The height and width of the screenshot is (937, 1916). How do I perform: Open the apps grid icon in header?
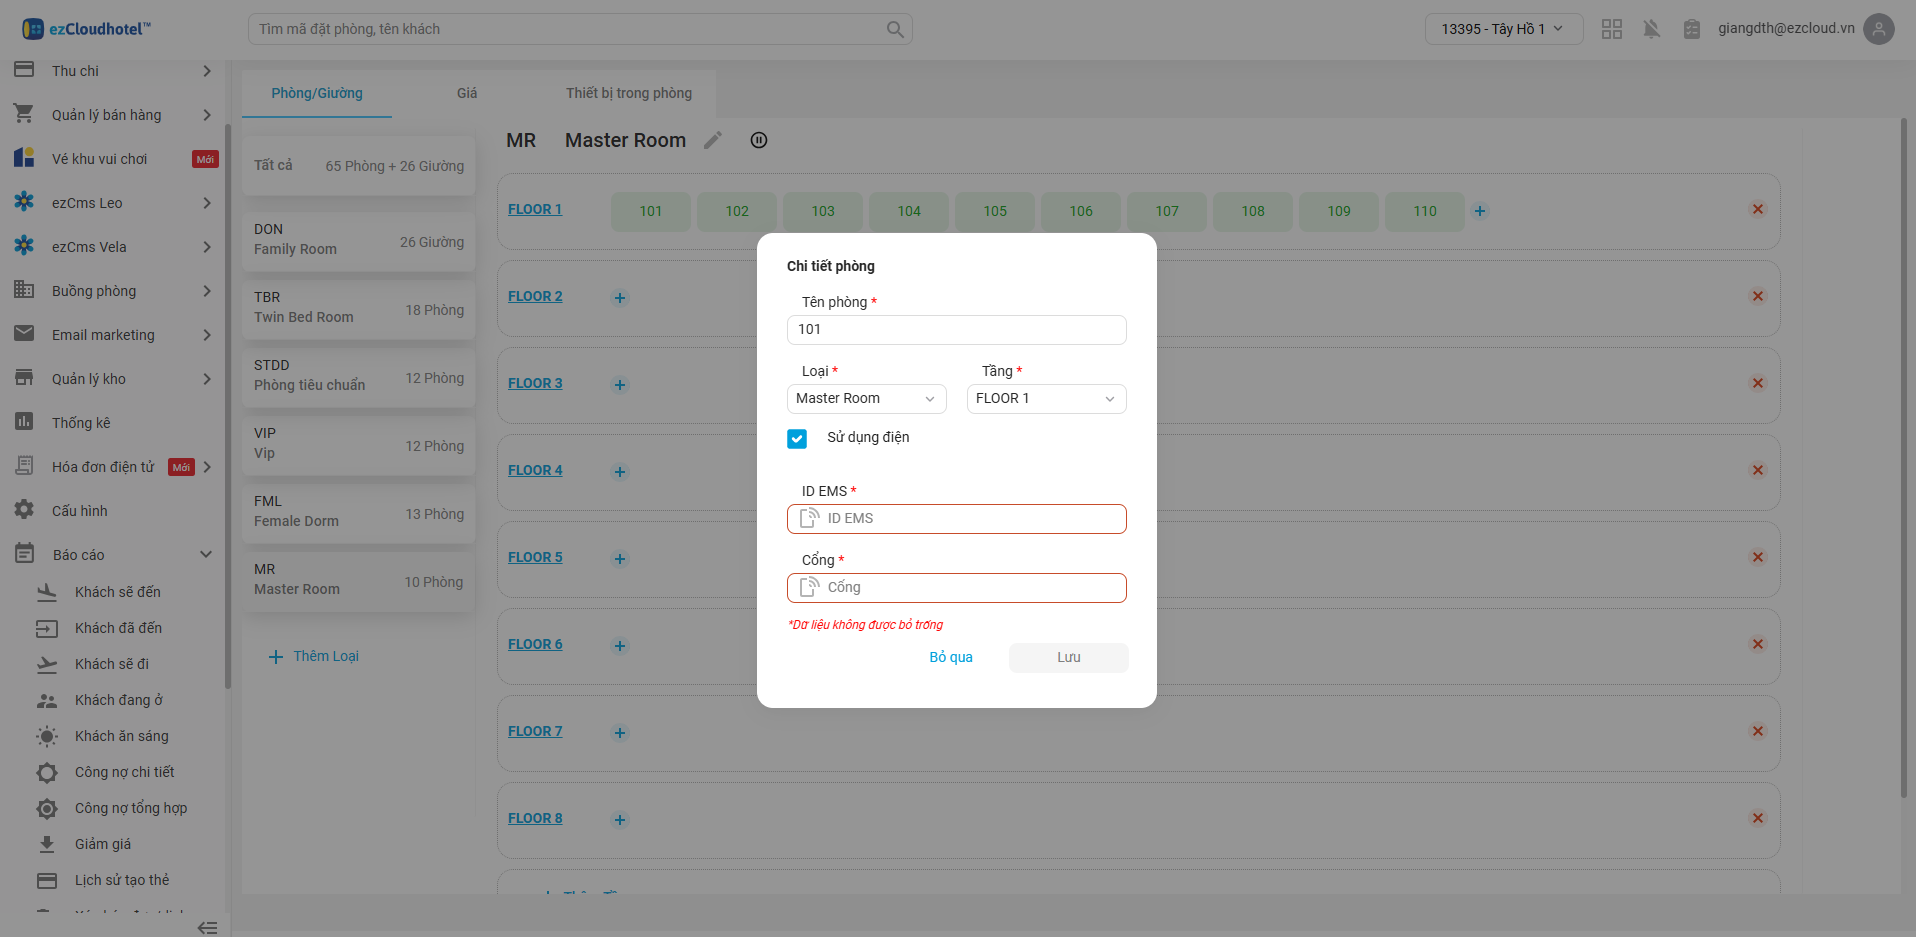click(x=1611, y=29)
